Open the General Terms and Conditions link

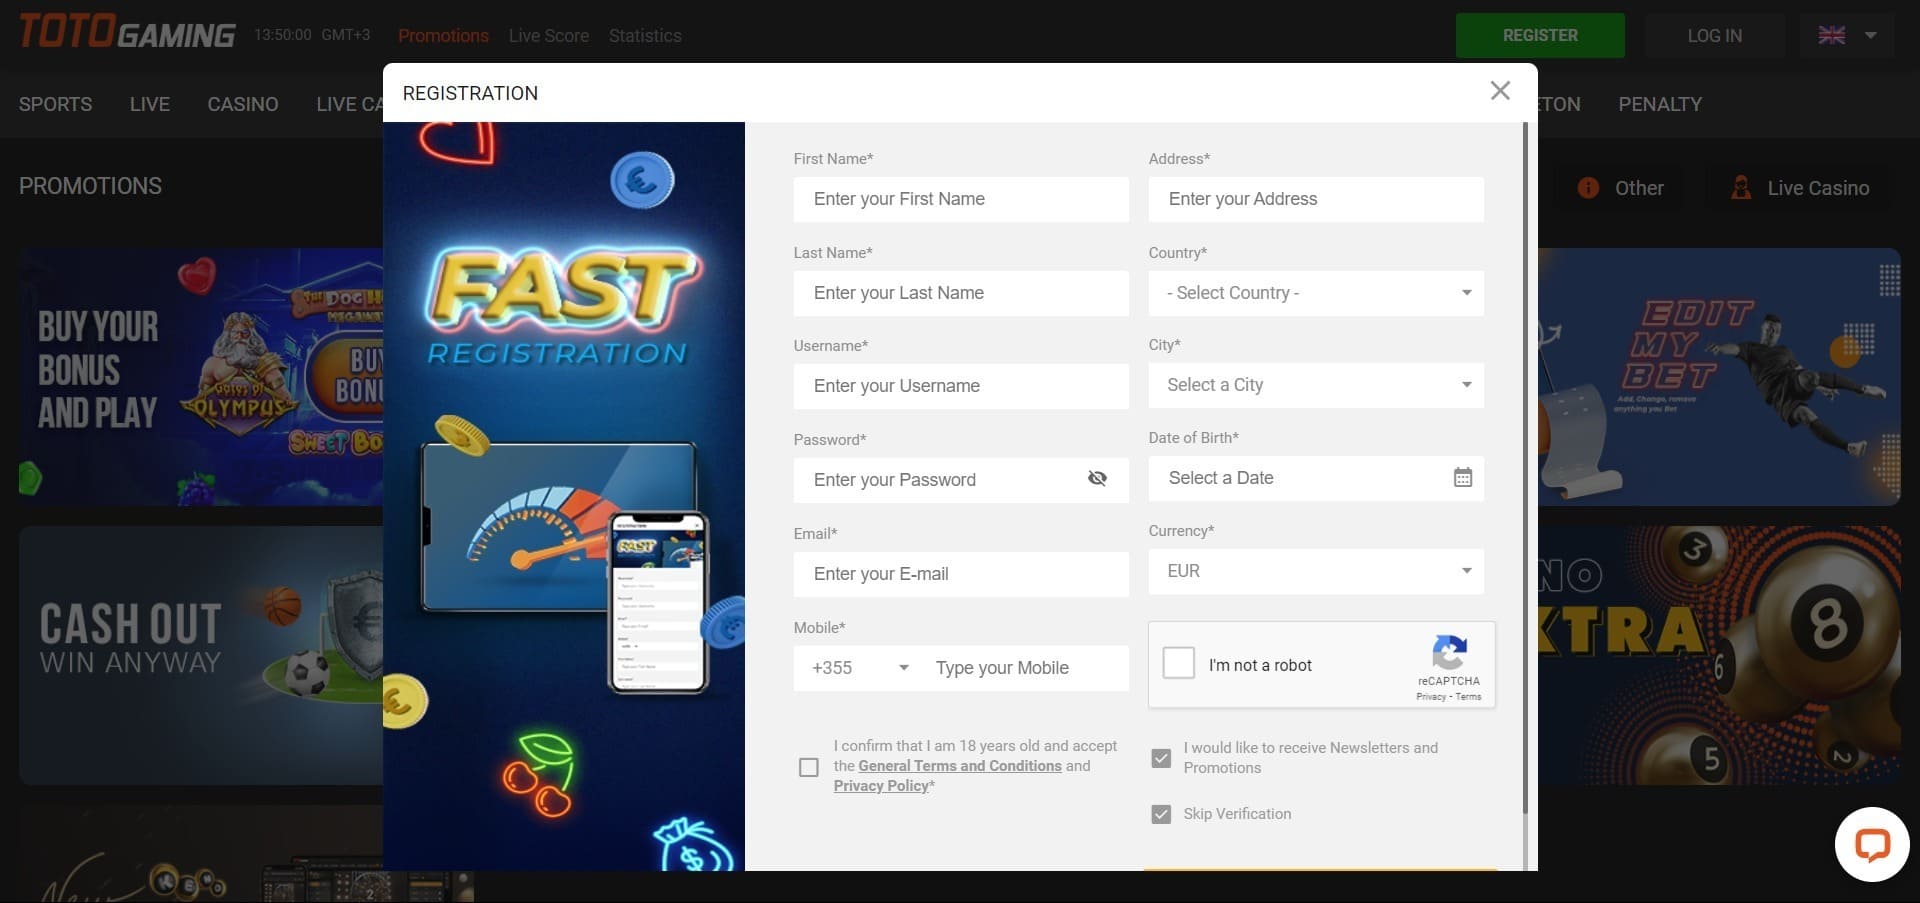(959, 766)
